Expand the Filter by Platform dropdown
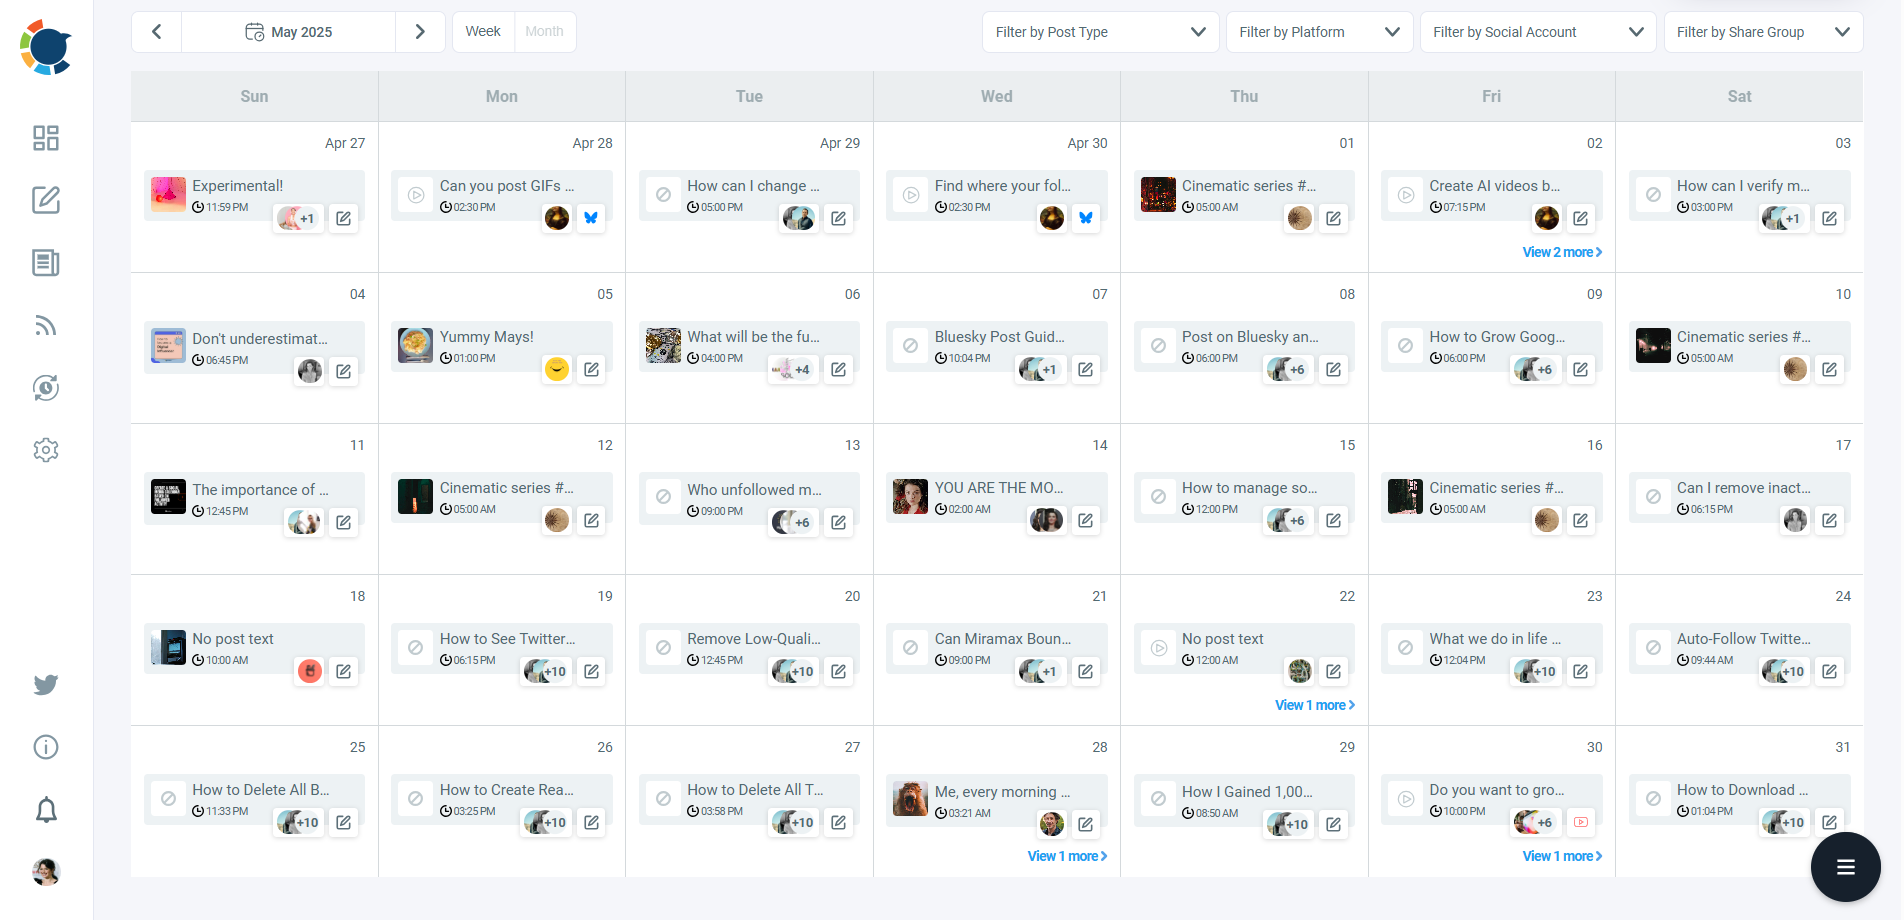This screenshot has width=1904, height=920. 1318,31
